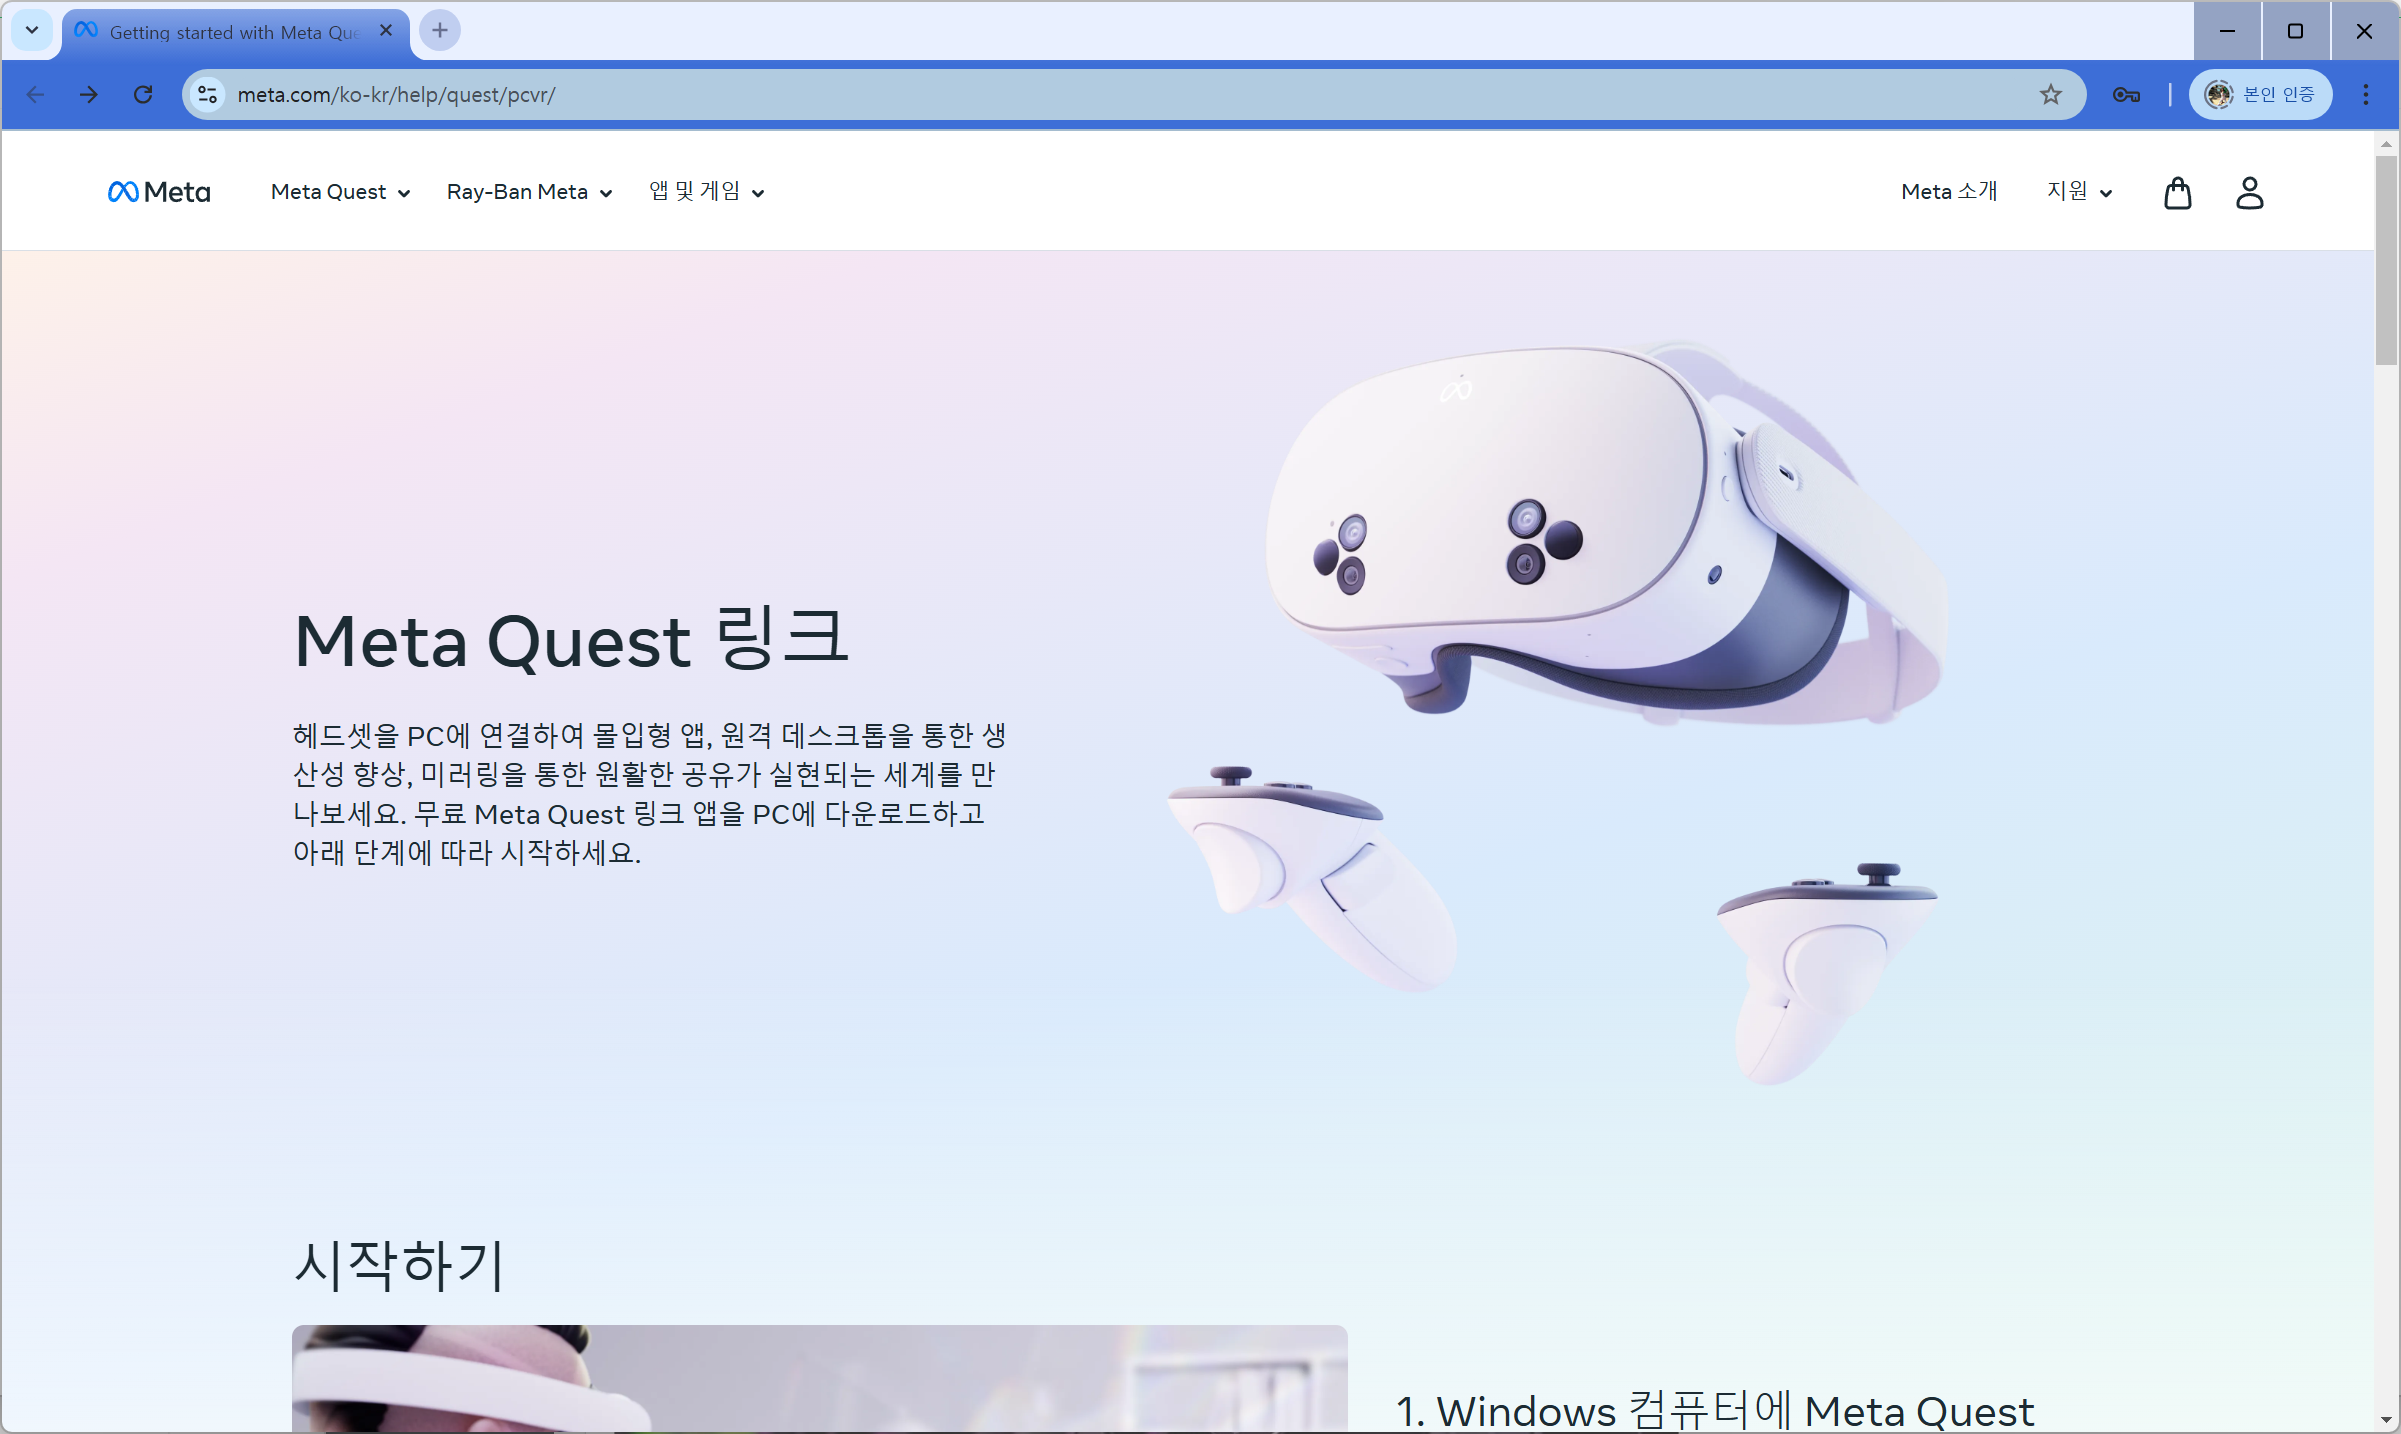Viewport: 2401px width, 1434px height.
Task: Open Chrome three-dot menu
Action: coord(2365,95)
